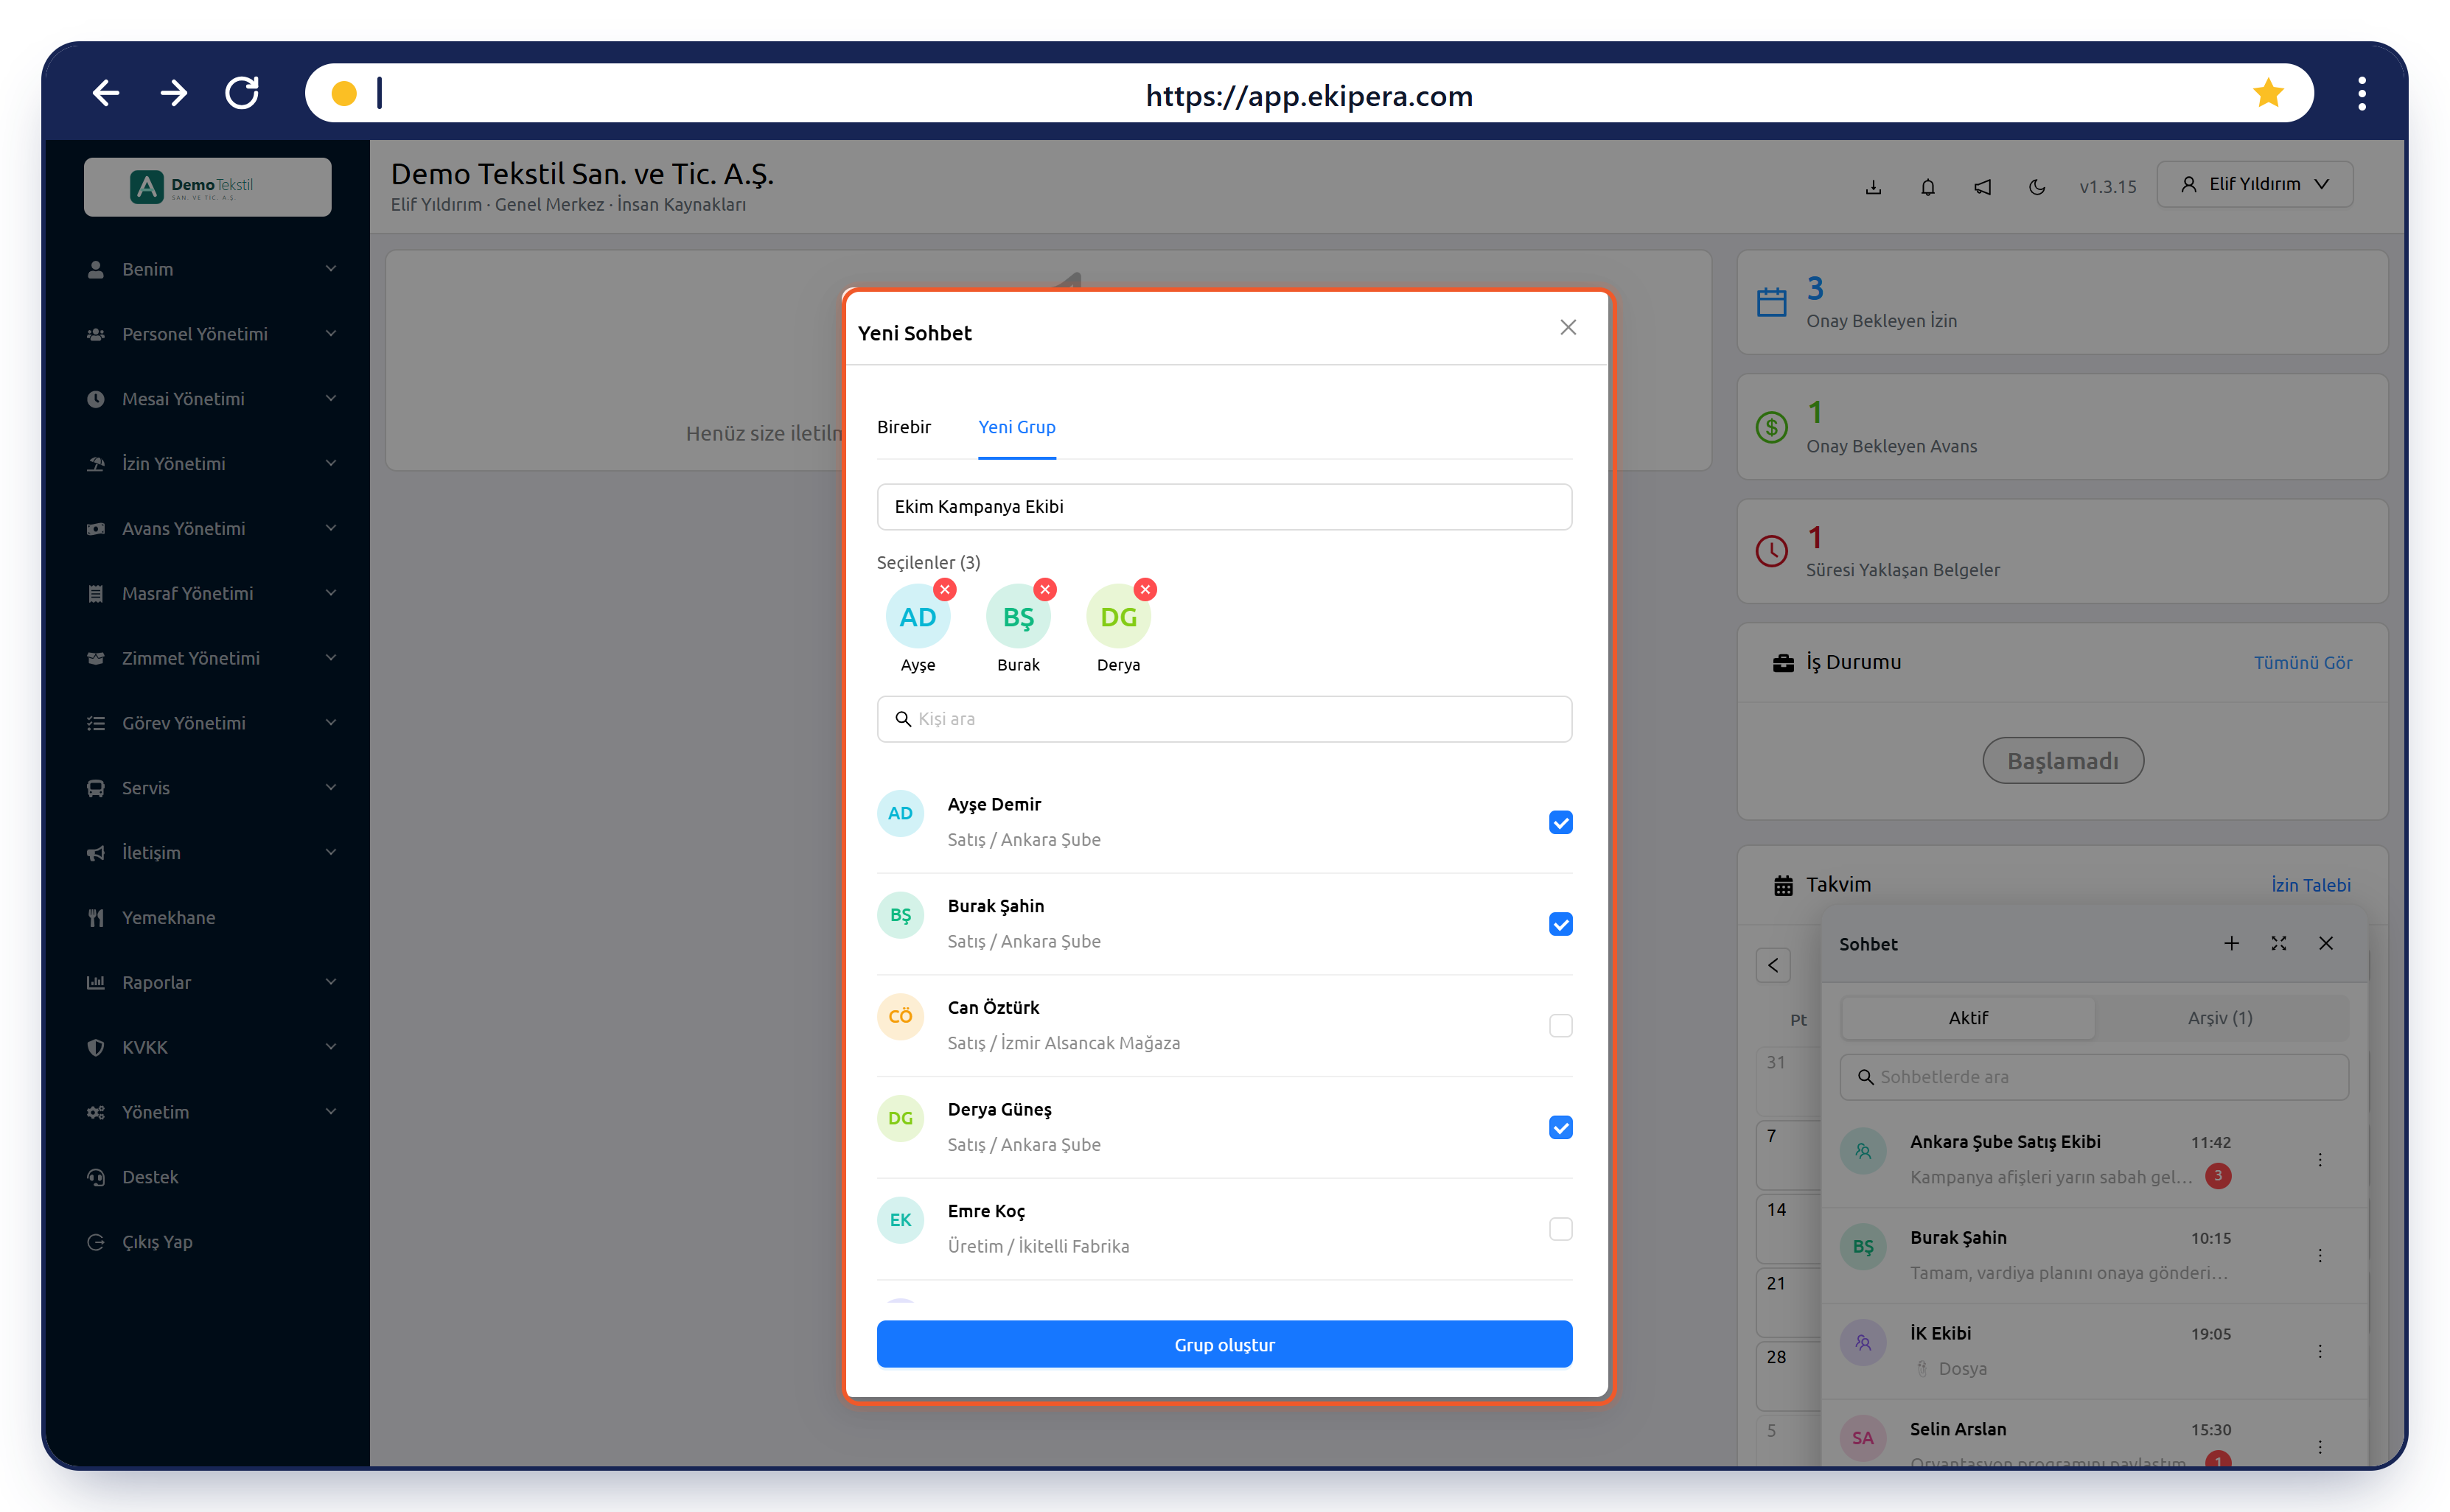Remove Ayşe from the selected members

click(x=944, y=589)
